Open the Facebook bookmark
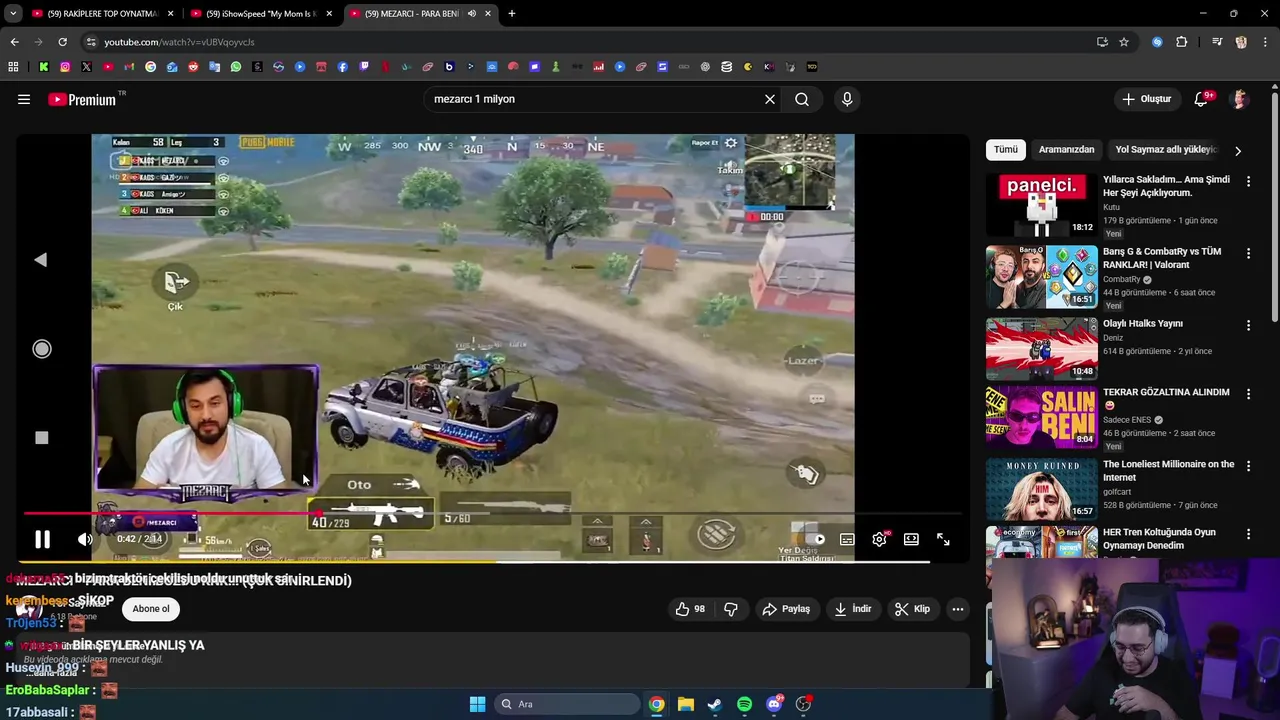The height and width of the screenshot is (720, 1280). (343, 67)
